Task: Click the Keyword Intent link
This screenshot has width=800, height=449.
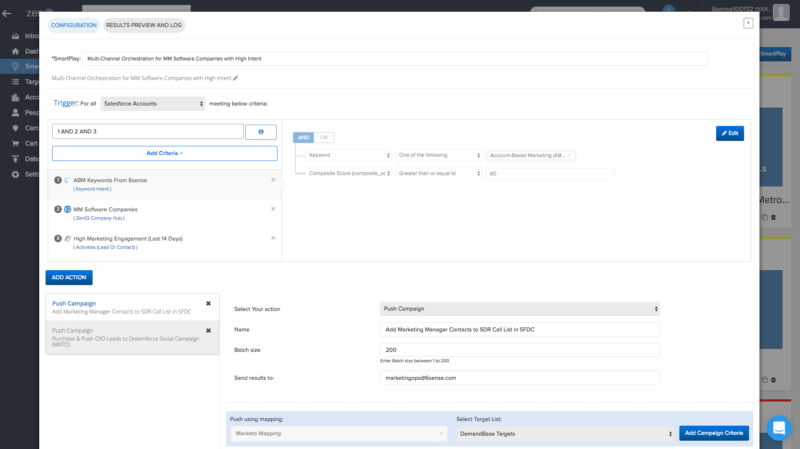Action: pyautogui.click(x=92, y=189)
